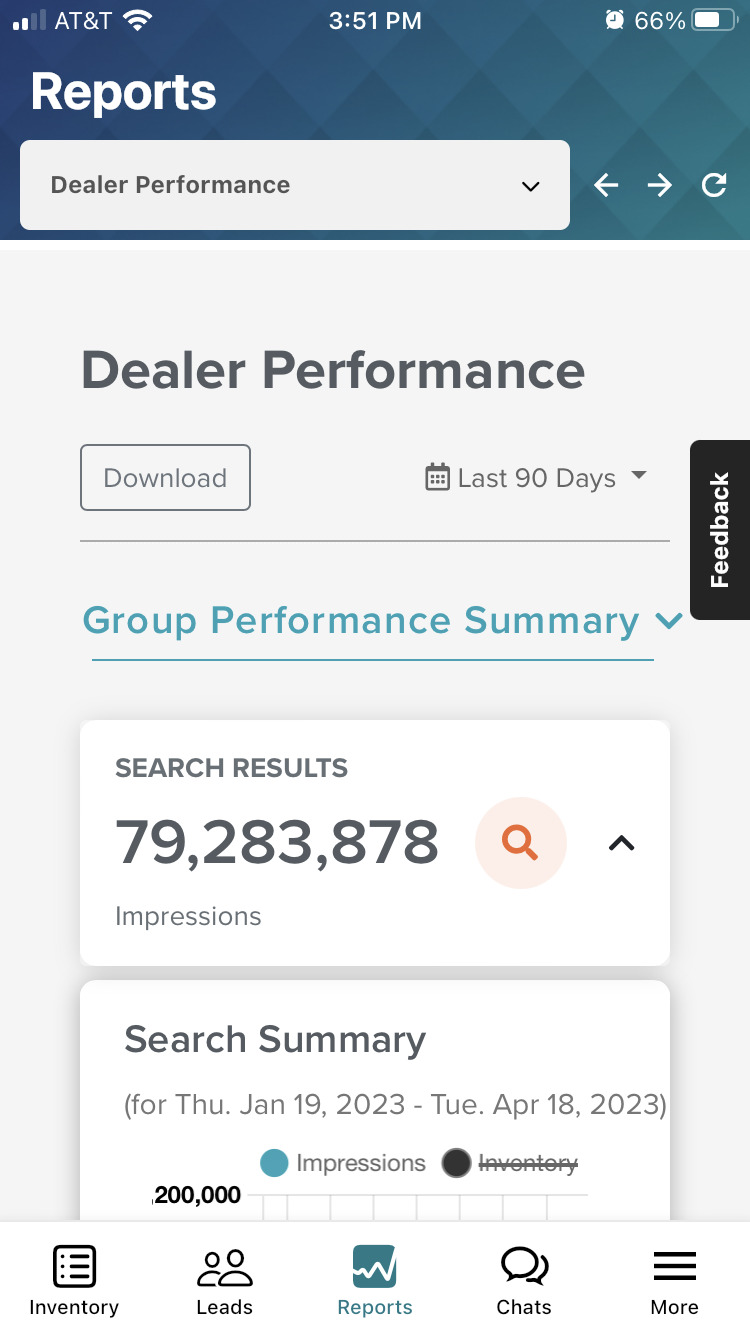750x1334 pixels.
Task: Open the Leads tab icon
Action: click(225, 1267)
